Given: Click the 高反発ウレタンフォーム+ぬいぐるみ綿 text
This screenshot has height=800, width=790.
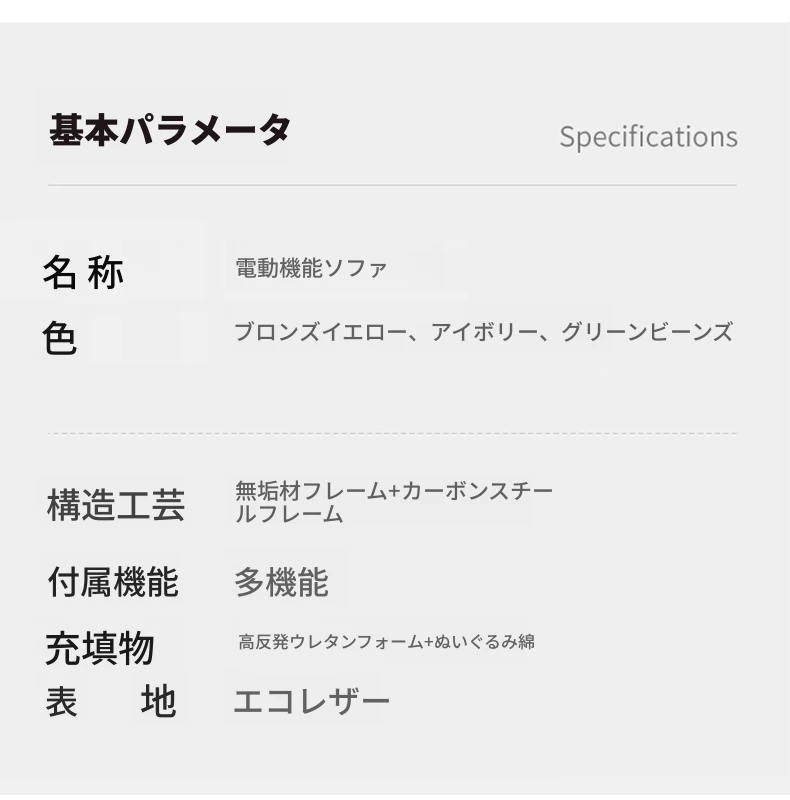Looking at the screenshot, I should (x=386, y=641).
